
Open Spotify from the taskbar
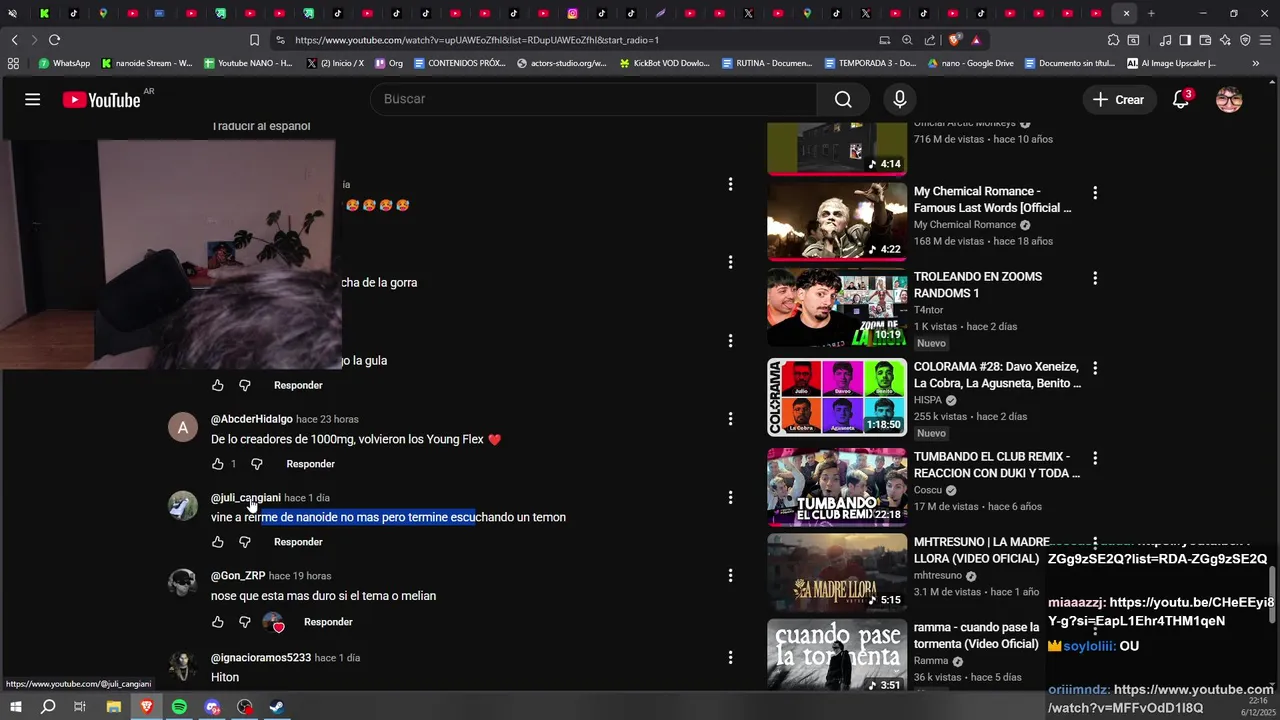pos(179,707)
